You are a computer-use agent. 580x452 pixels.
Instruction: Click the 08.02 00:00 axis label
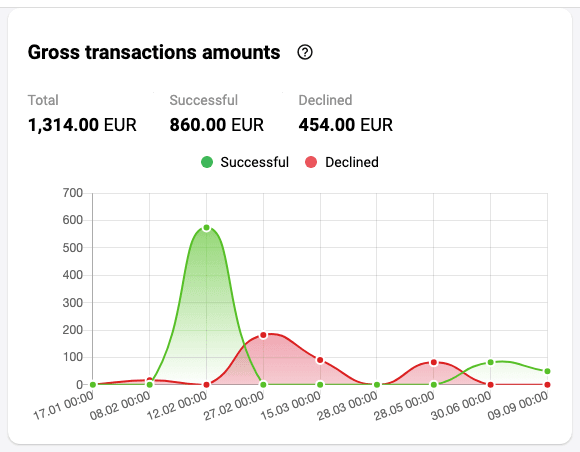click(120, 406)
